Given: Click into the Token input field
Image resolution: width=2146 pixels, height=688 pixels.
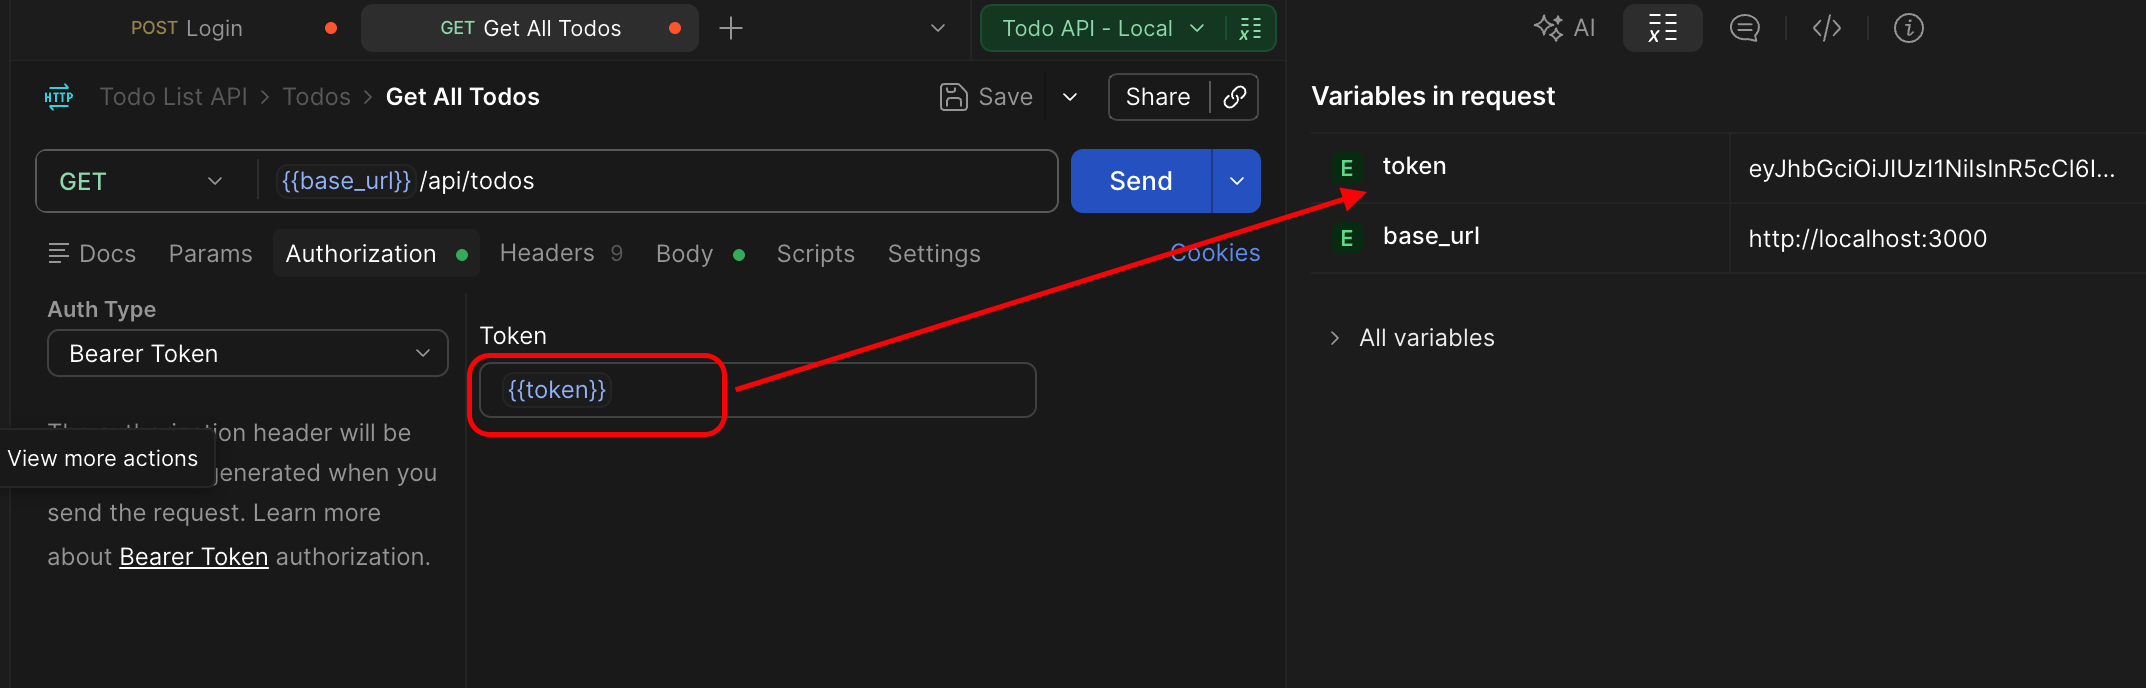Looking at the screenshot, I should (757, 390).
